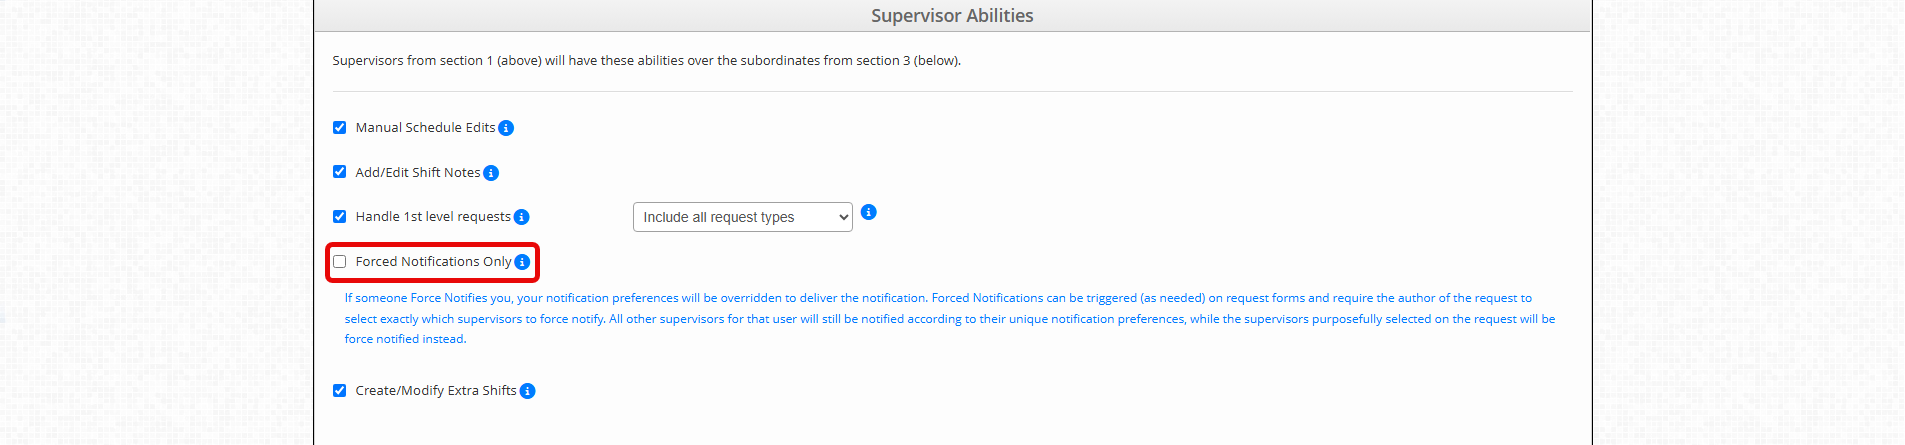This screenshot has height=445, width=1905.
Task: Click the Forced Notifications Only label text
Action: pos(433,261)
